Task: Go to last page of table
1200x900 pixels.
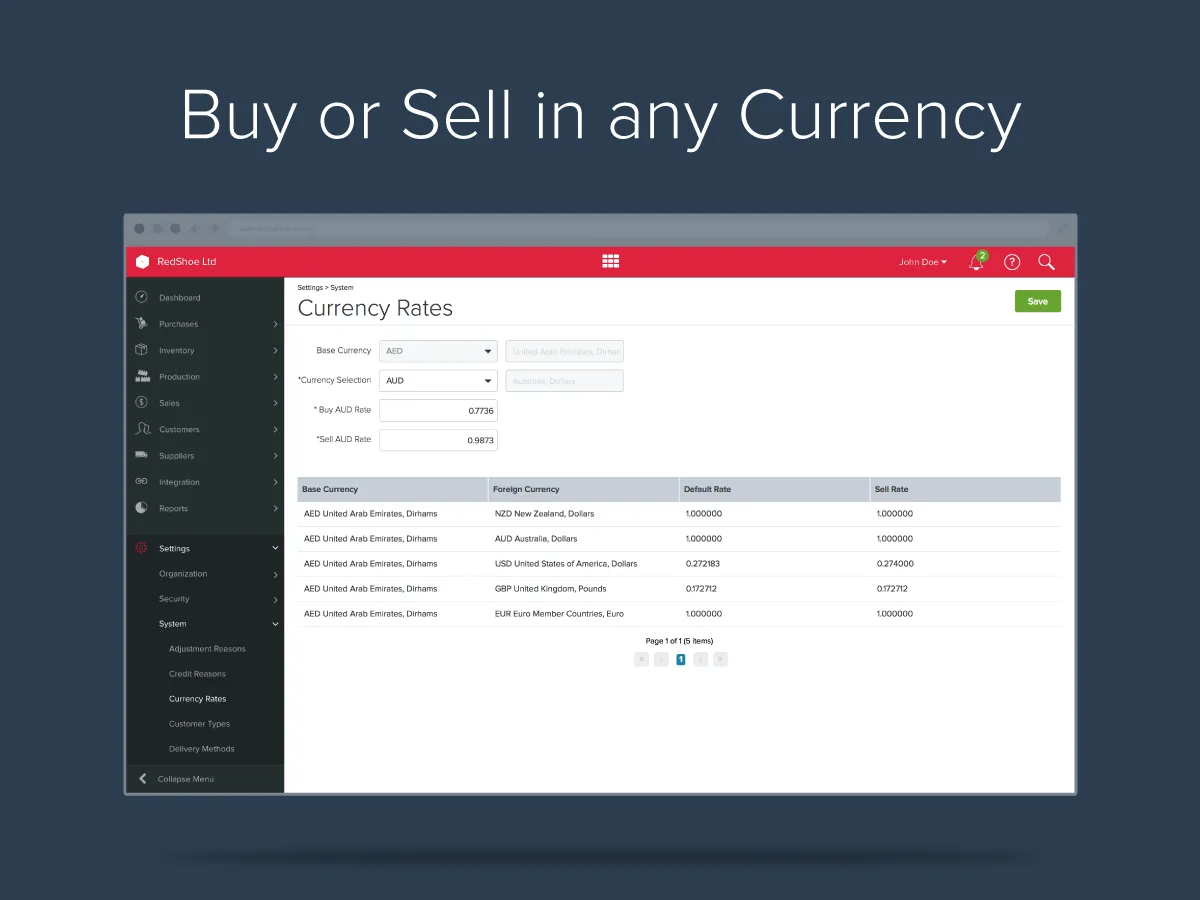Action: coord(720,659)
